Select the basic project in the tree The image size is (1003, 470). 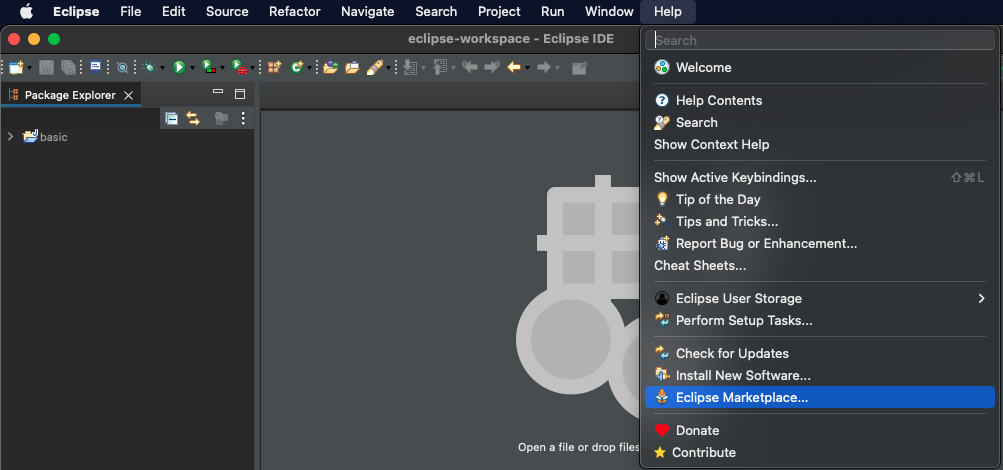tap(54, 137)
